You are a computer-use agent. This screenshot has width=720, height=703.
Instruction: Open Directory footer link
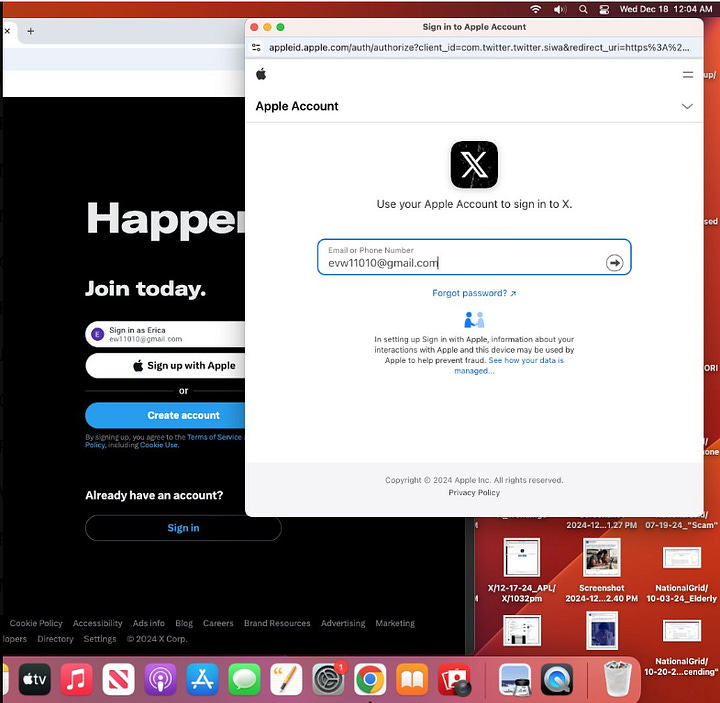point(55,639)
